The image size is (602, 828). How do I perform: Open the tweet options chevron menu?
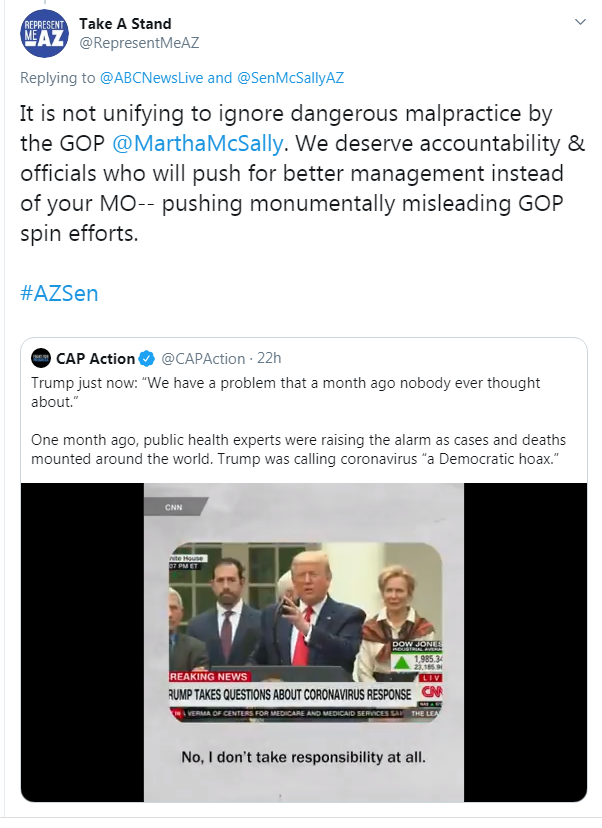(x=581, y=22)
